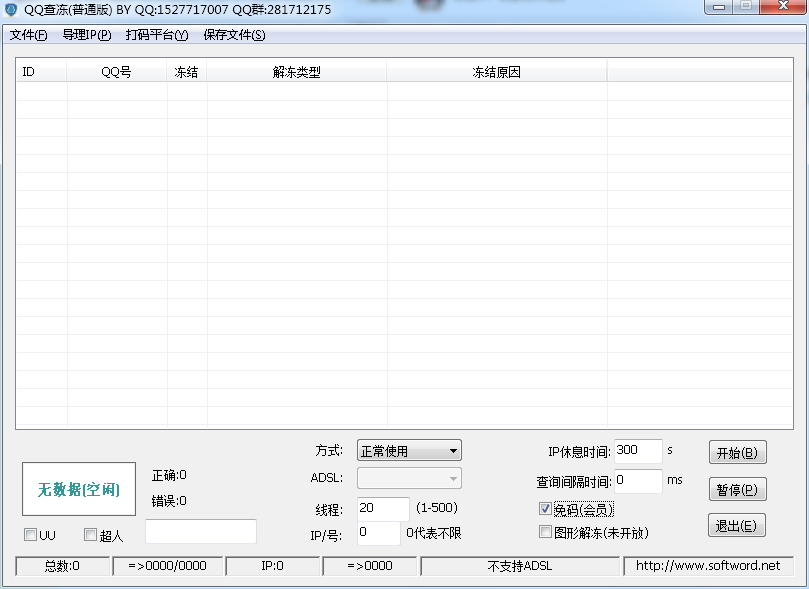Click the IP:0 status bar cell
The width and height of the screenshot is (809, 589).
(272, 566)
